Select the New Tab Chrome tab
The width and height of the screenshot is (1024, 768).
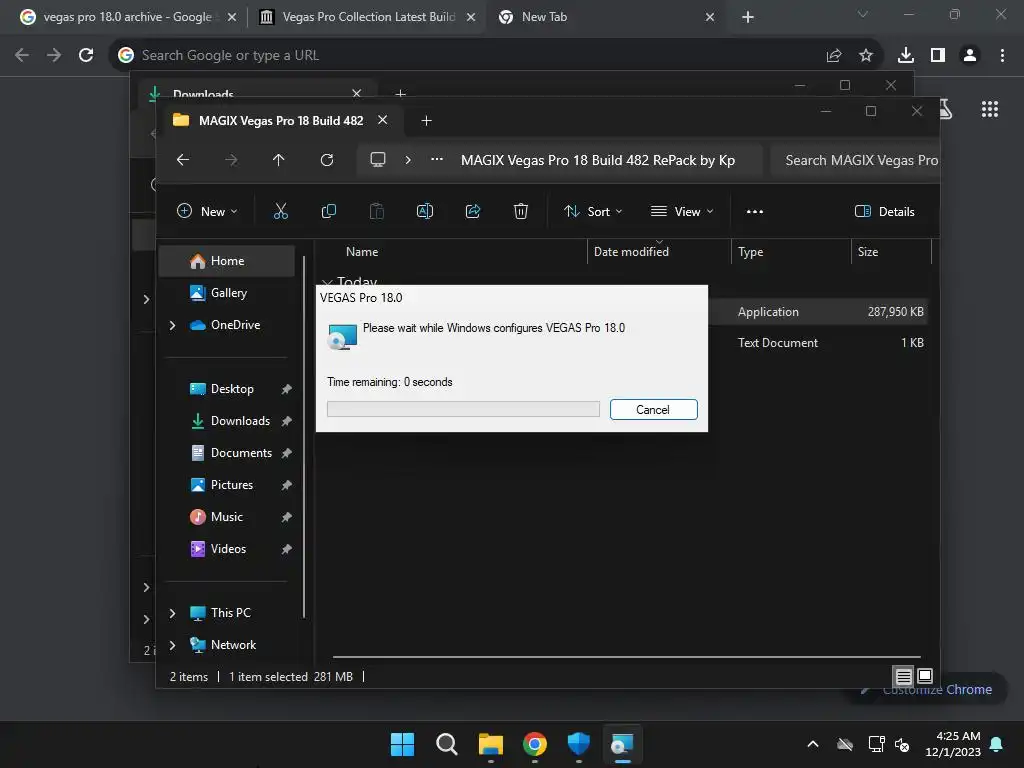(x=606, y=17)
